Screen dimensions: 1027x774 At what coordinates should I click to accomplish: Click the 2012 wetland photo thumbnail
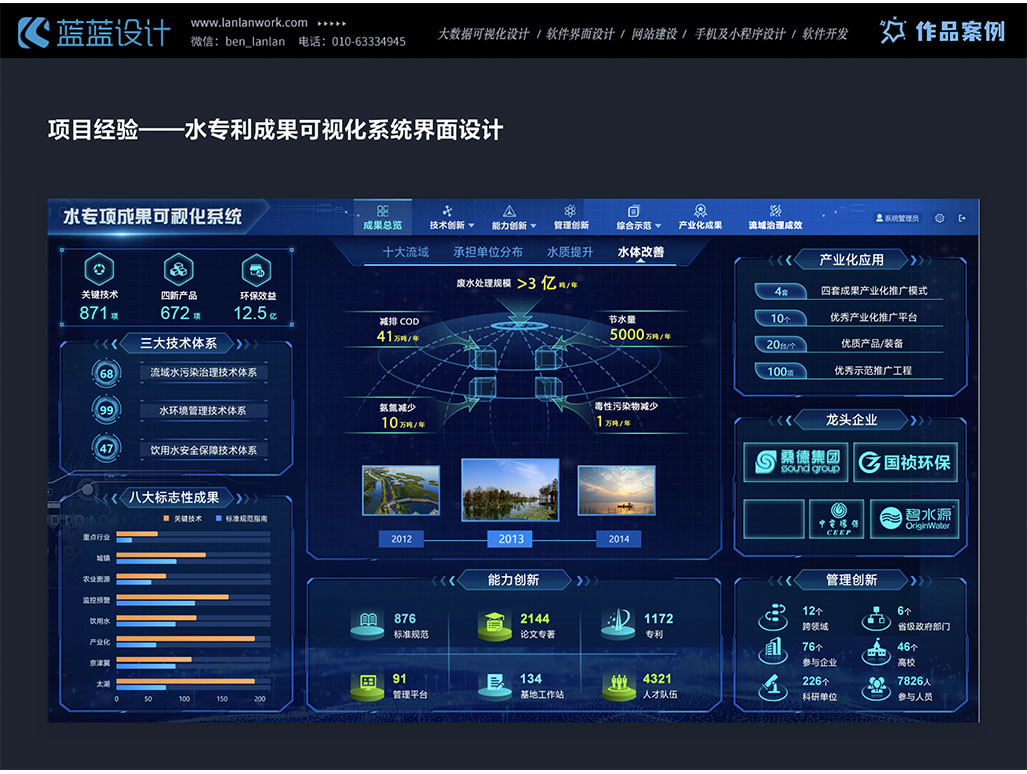coord(401,490)
